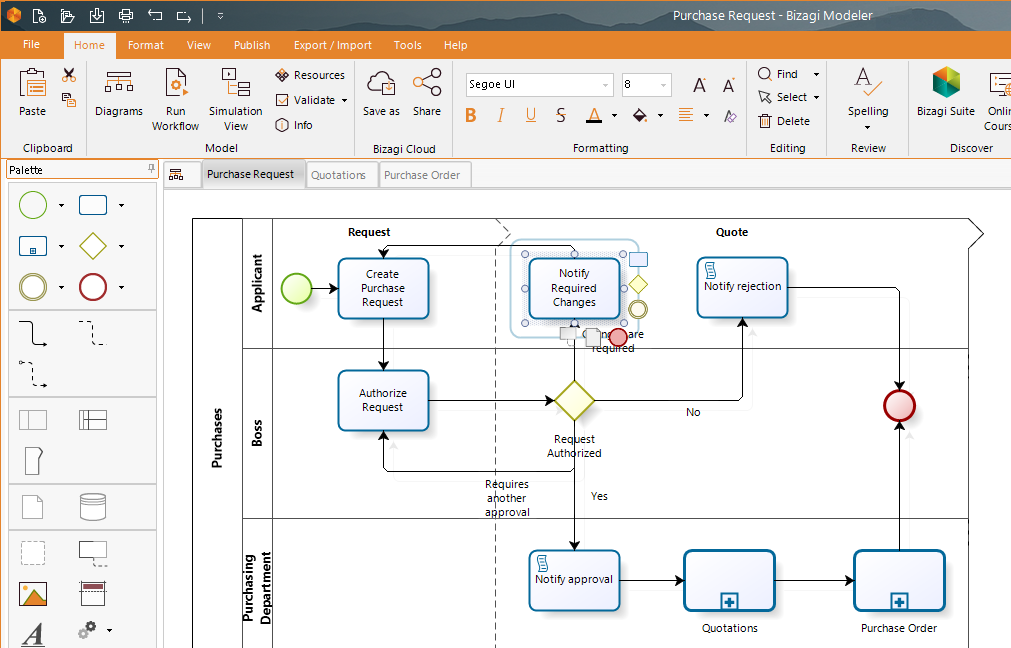The image size is (1011, 648).
Task: Select the start event circle in Palette
Action: (33, 205)
